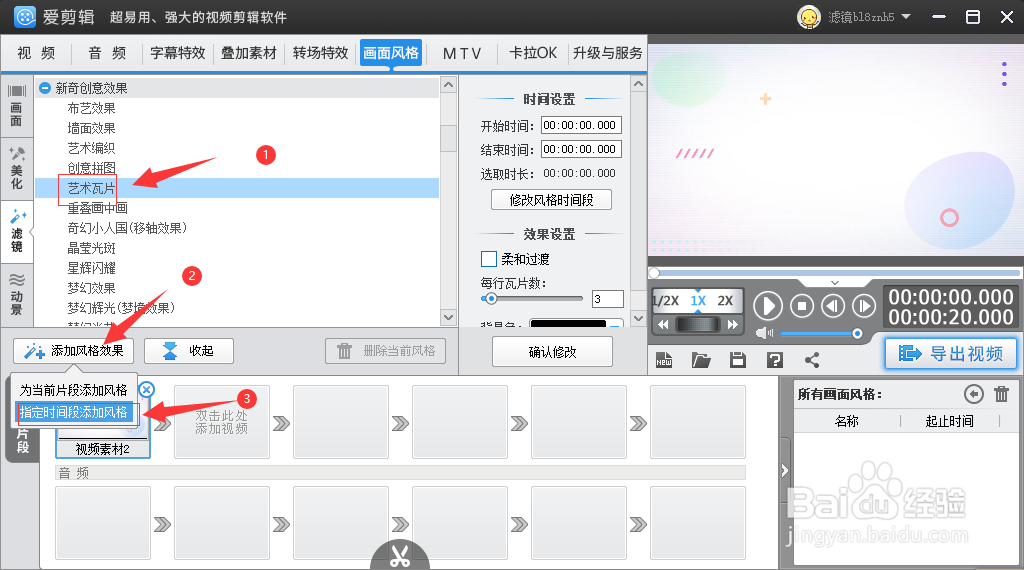The height and width of the screenshot is (570, 1024).
Task: Set playback speed to 2X
Action: (x=725, y=301)
